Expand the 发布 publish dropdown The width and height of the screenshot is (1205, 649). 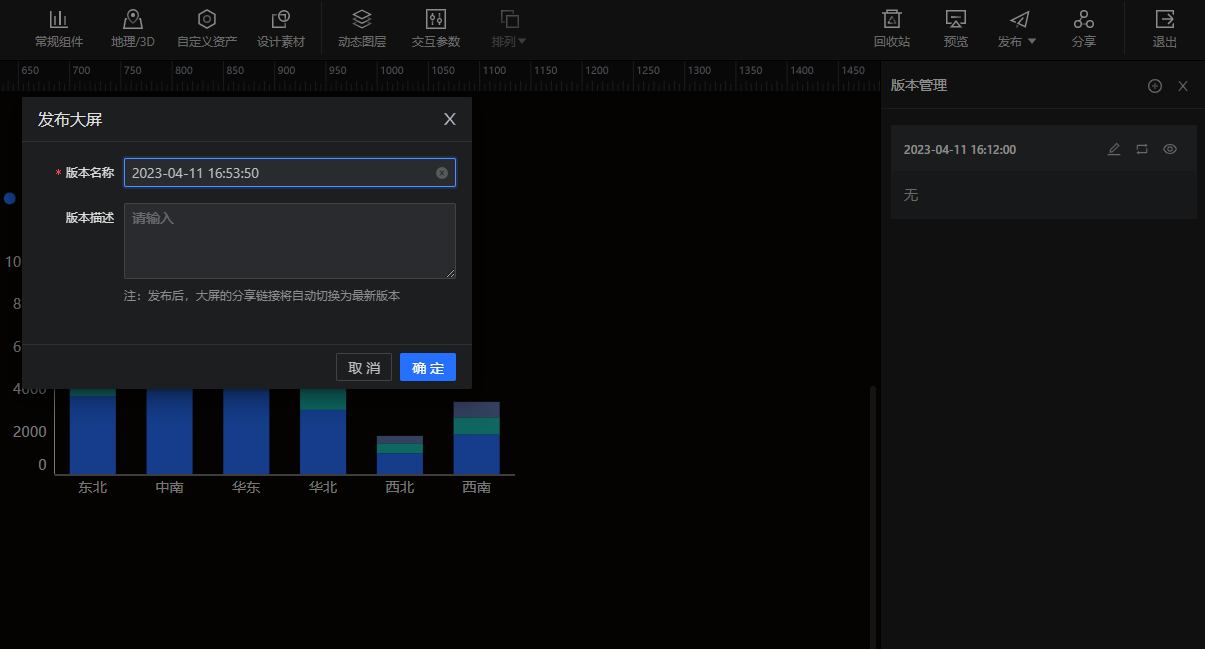(1018, 28)
